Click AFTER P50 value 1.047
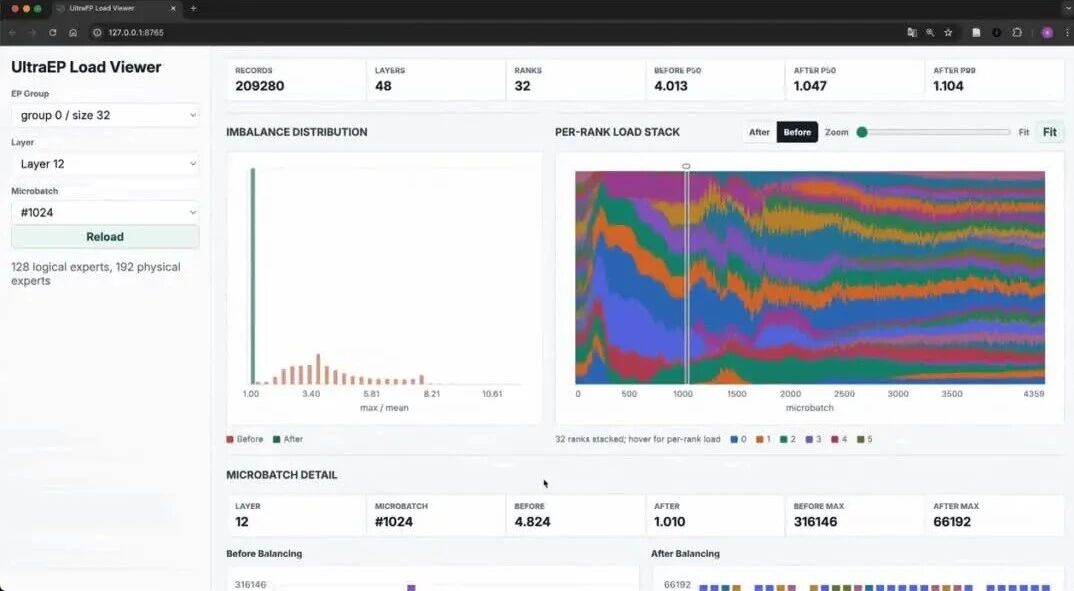Image resolution: width=1074 pixels, height=591 pixels. pos(810,86)
